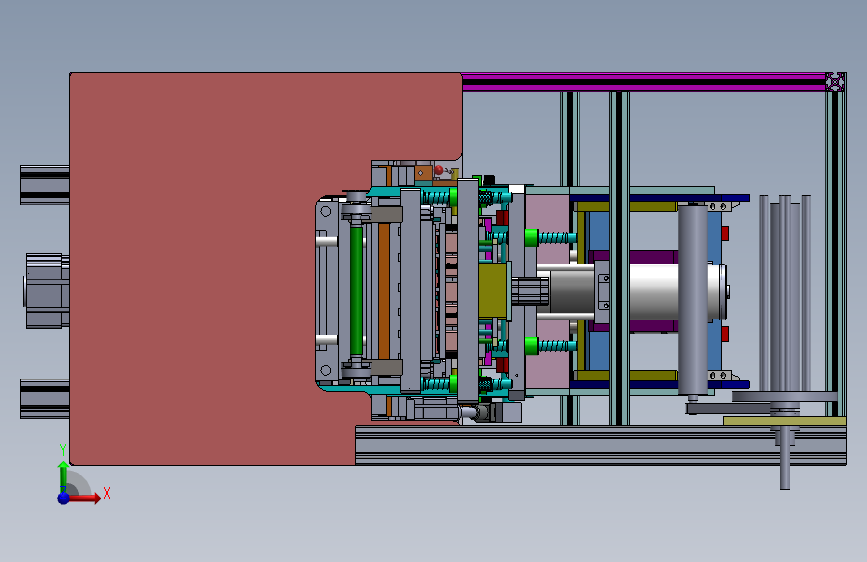Viewport: 867px width, 562px height.
Task: Select the long aluminum extrusion base rail at the bottom
Action: point(600,445)
